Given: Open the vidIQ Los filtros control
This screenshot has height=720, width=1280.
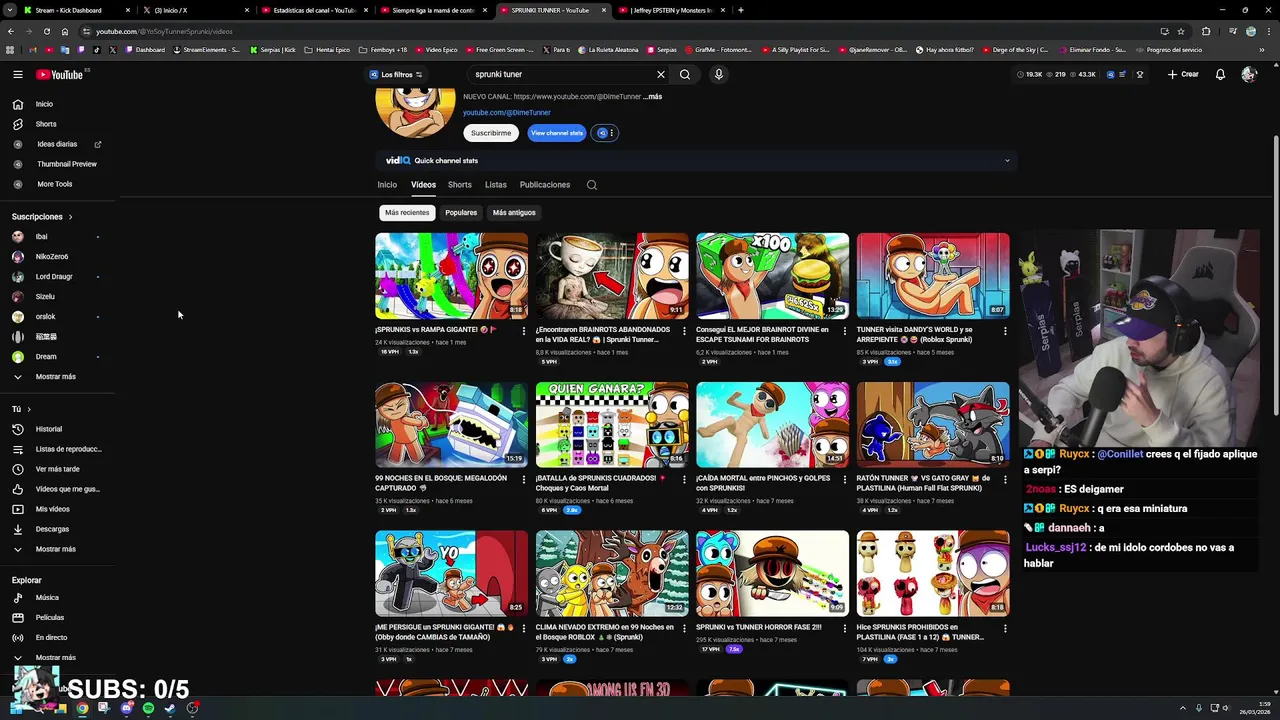Looking at the screenshot, I should click(x=397, y=74).
